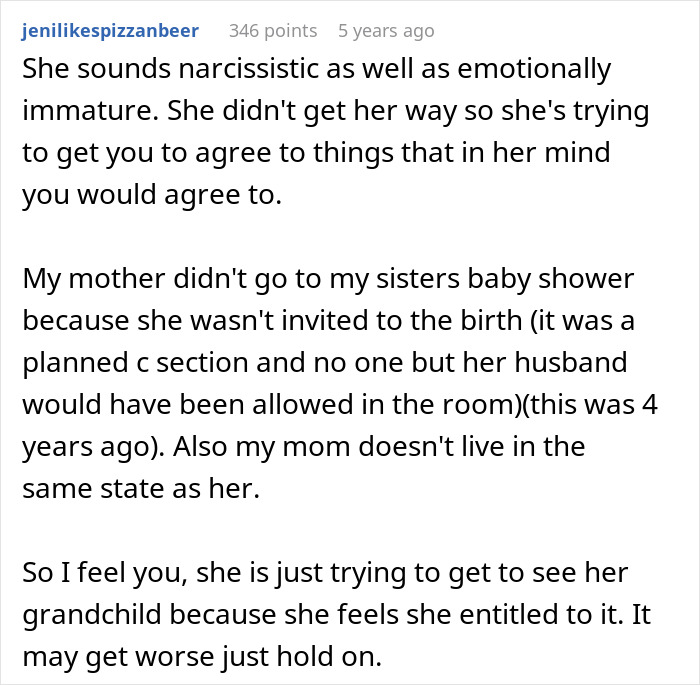This screenshot has width=700, height=685.
Task: Click the '5 years ago' timestamp
Action: (386, 30)
